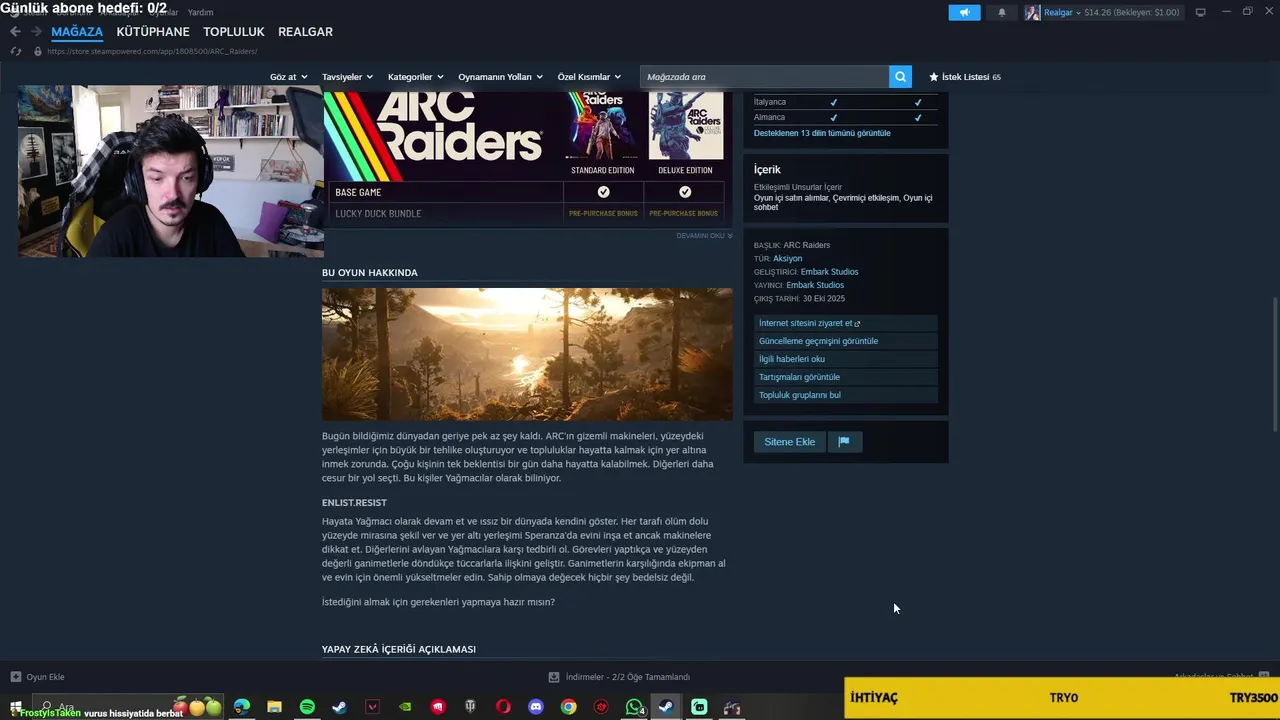Expand the Özel Kısımlar dropdown
The width and height of the screenshot is (1280, 720).
[x=589, y=77]
